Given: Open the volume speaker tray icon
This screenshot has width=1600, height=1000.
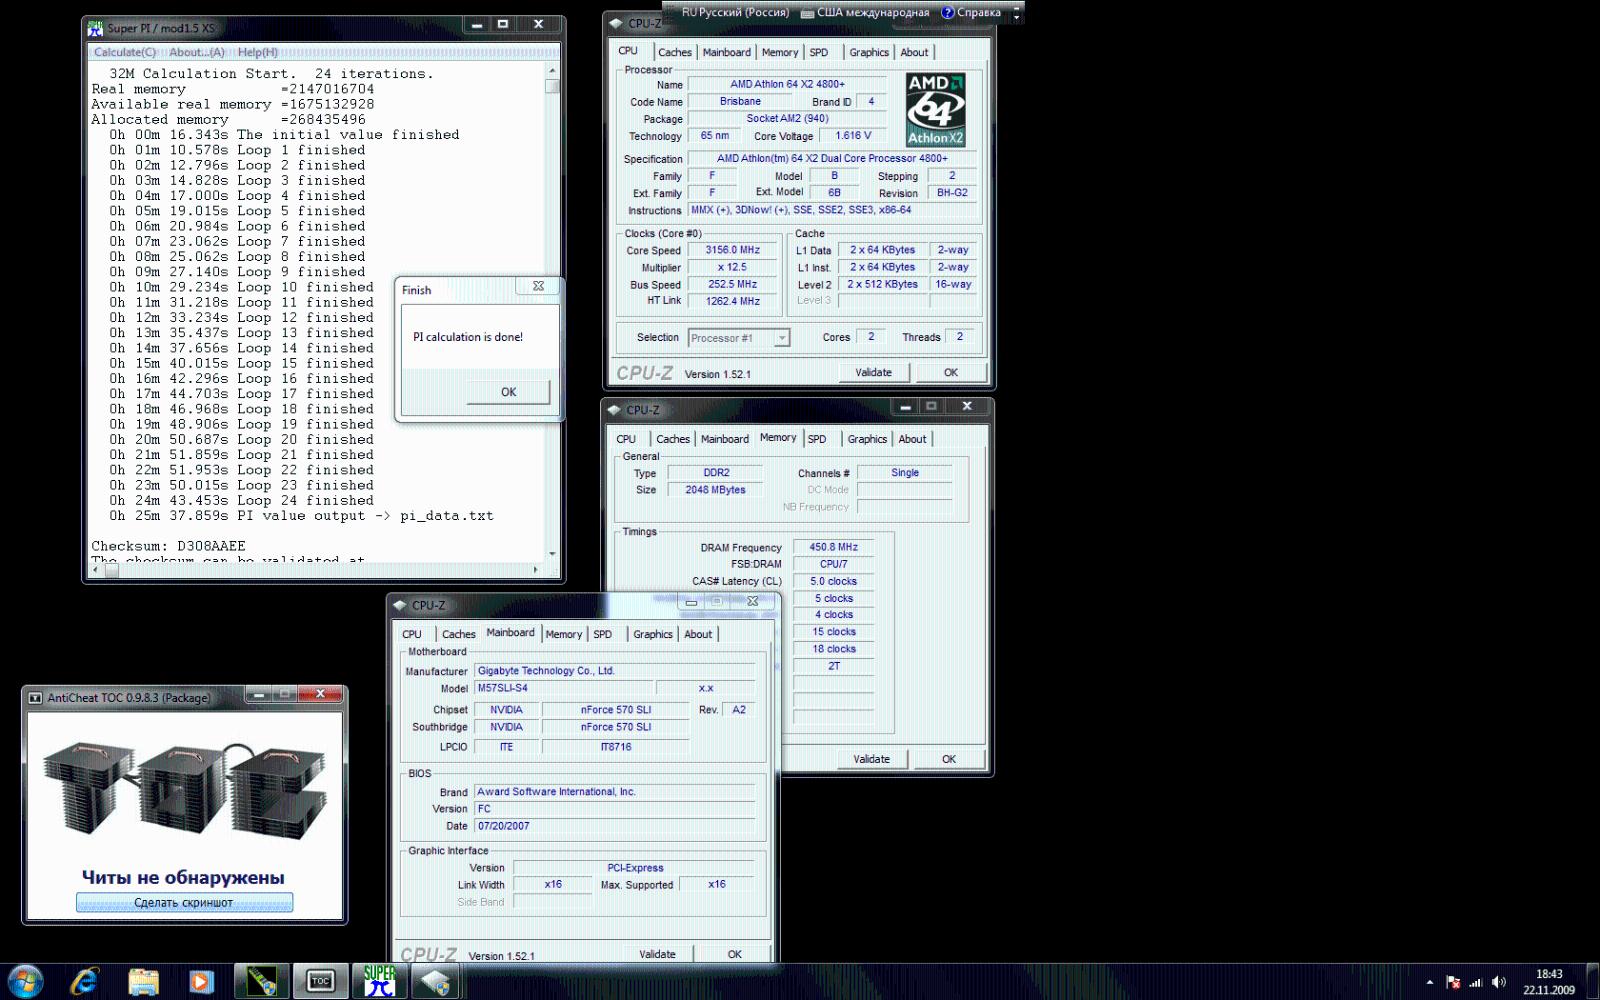Looking at the screenshot, I should (x=1498, y=982).
